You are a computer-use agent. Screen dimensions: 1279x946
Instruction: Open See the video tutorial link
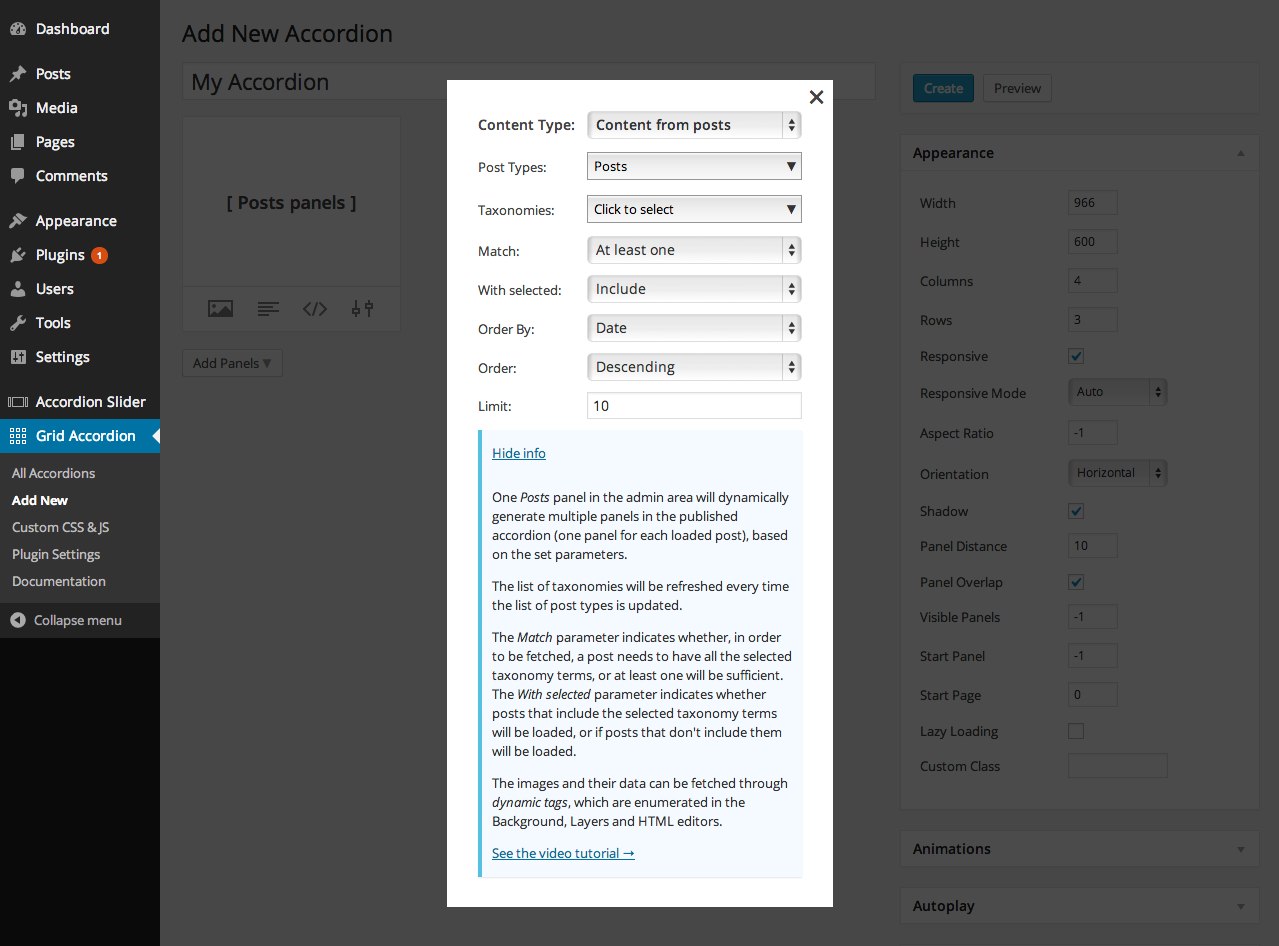(563, 853)
